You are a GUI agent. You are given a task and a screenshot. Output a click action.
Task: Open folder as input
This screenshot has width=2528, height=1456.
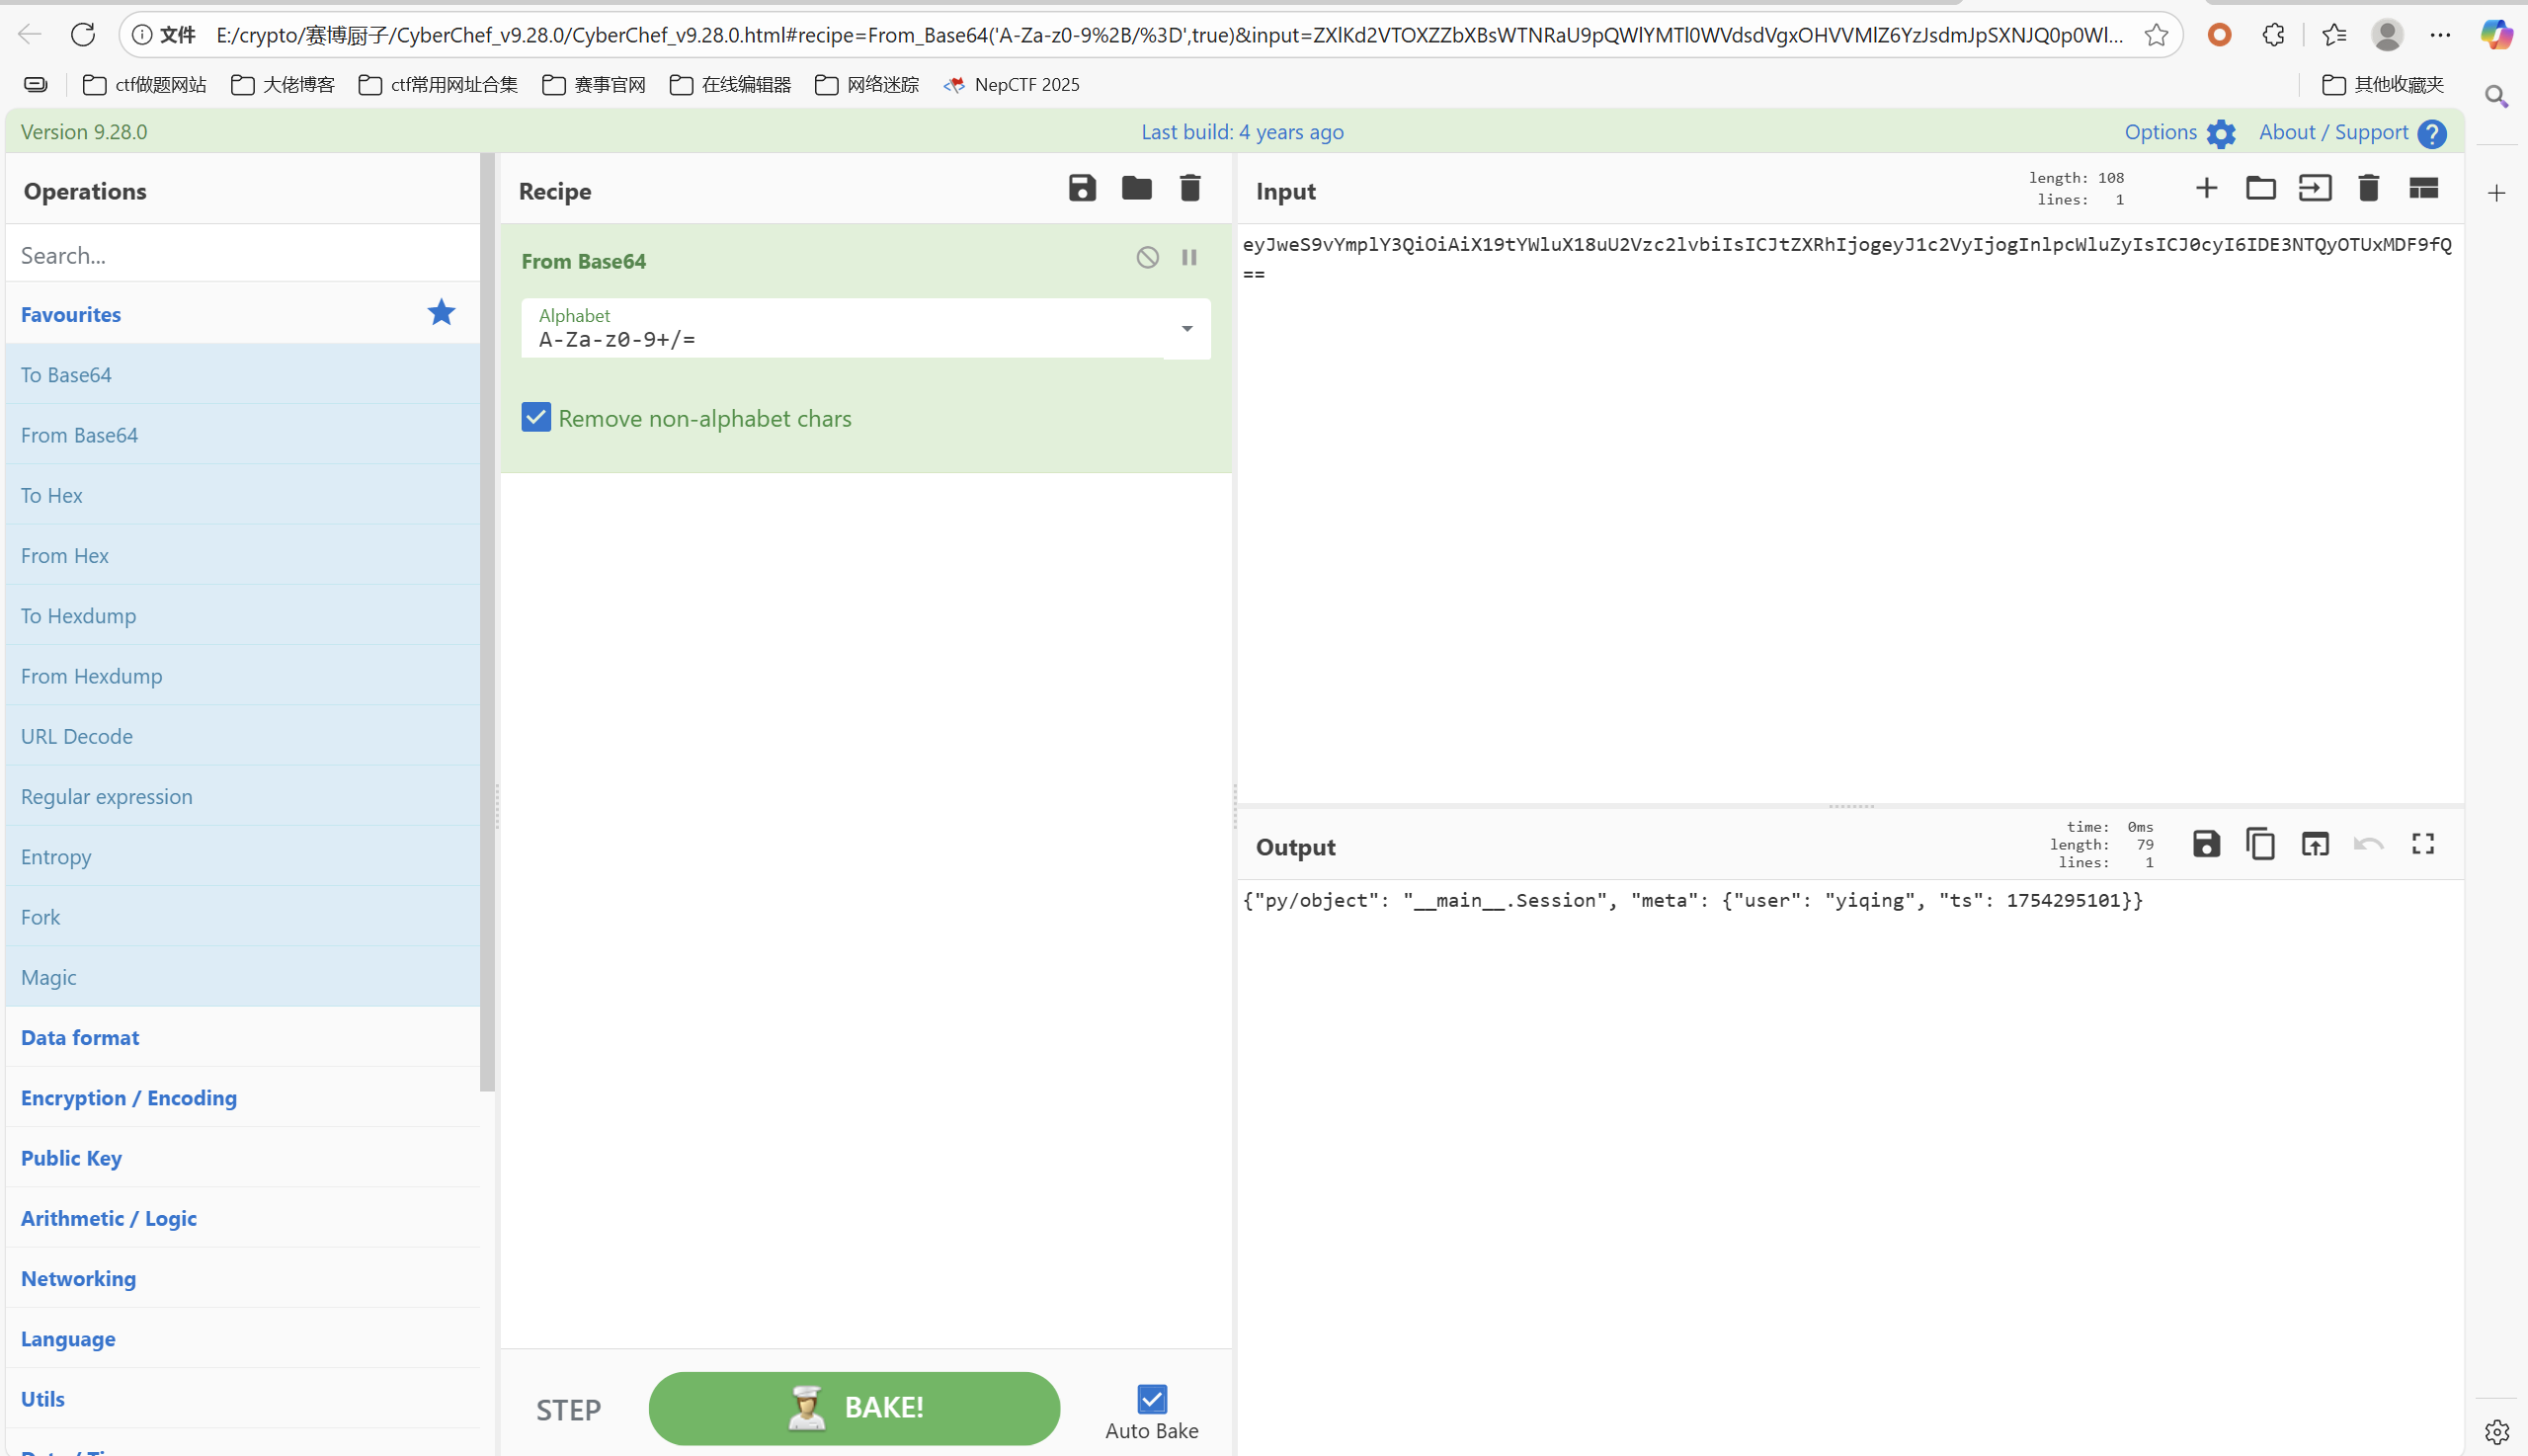(2260, 189)
